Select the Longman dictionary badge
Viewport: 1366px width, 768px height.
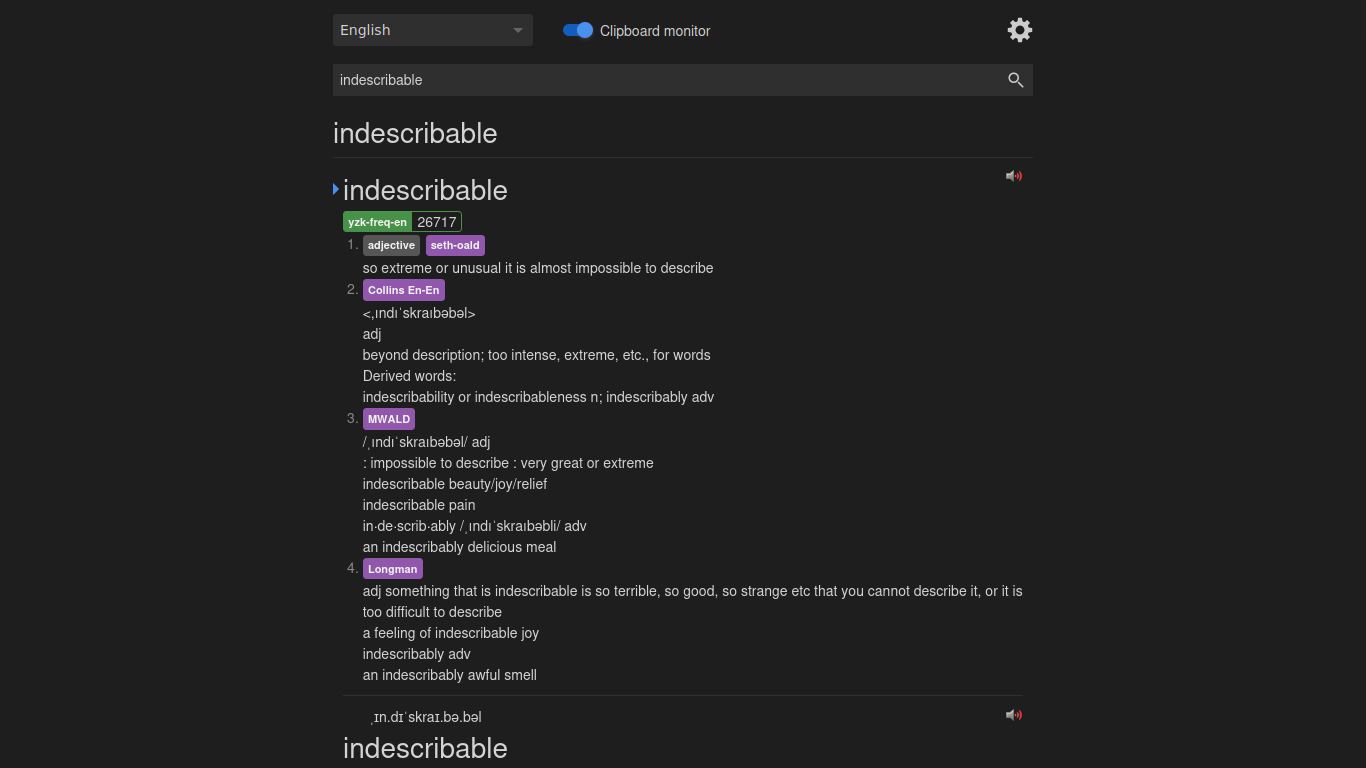pyautogui.click(x=392, y=568)
